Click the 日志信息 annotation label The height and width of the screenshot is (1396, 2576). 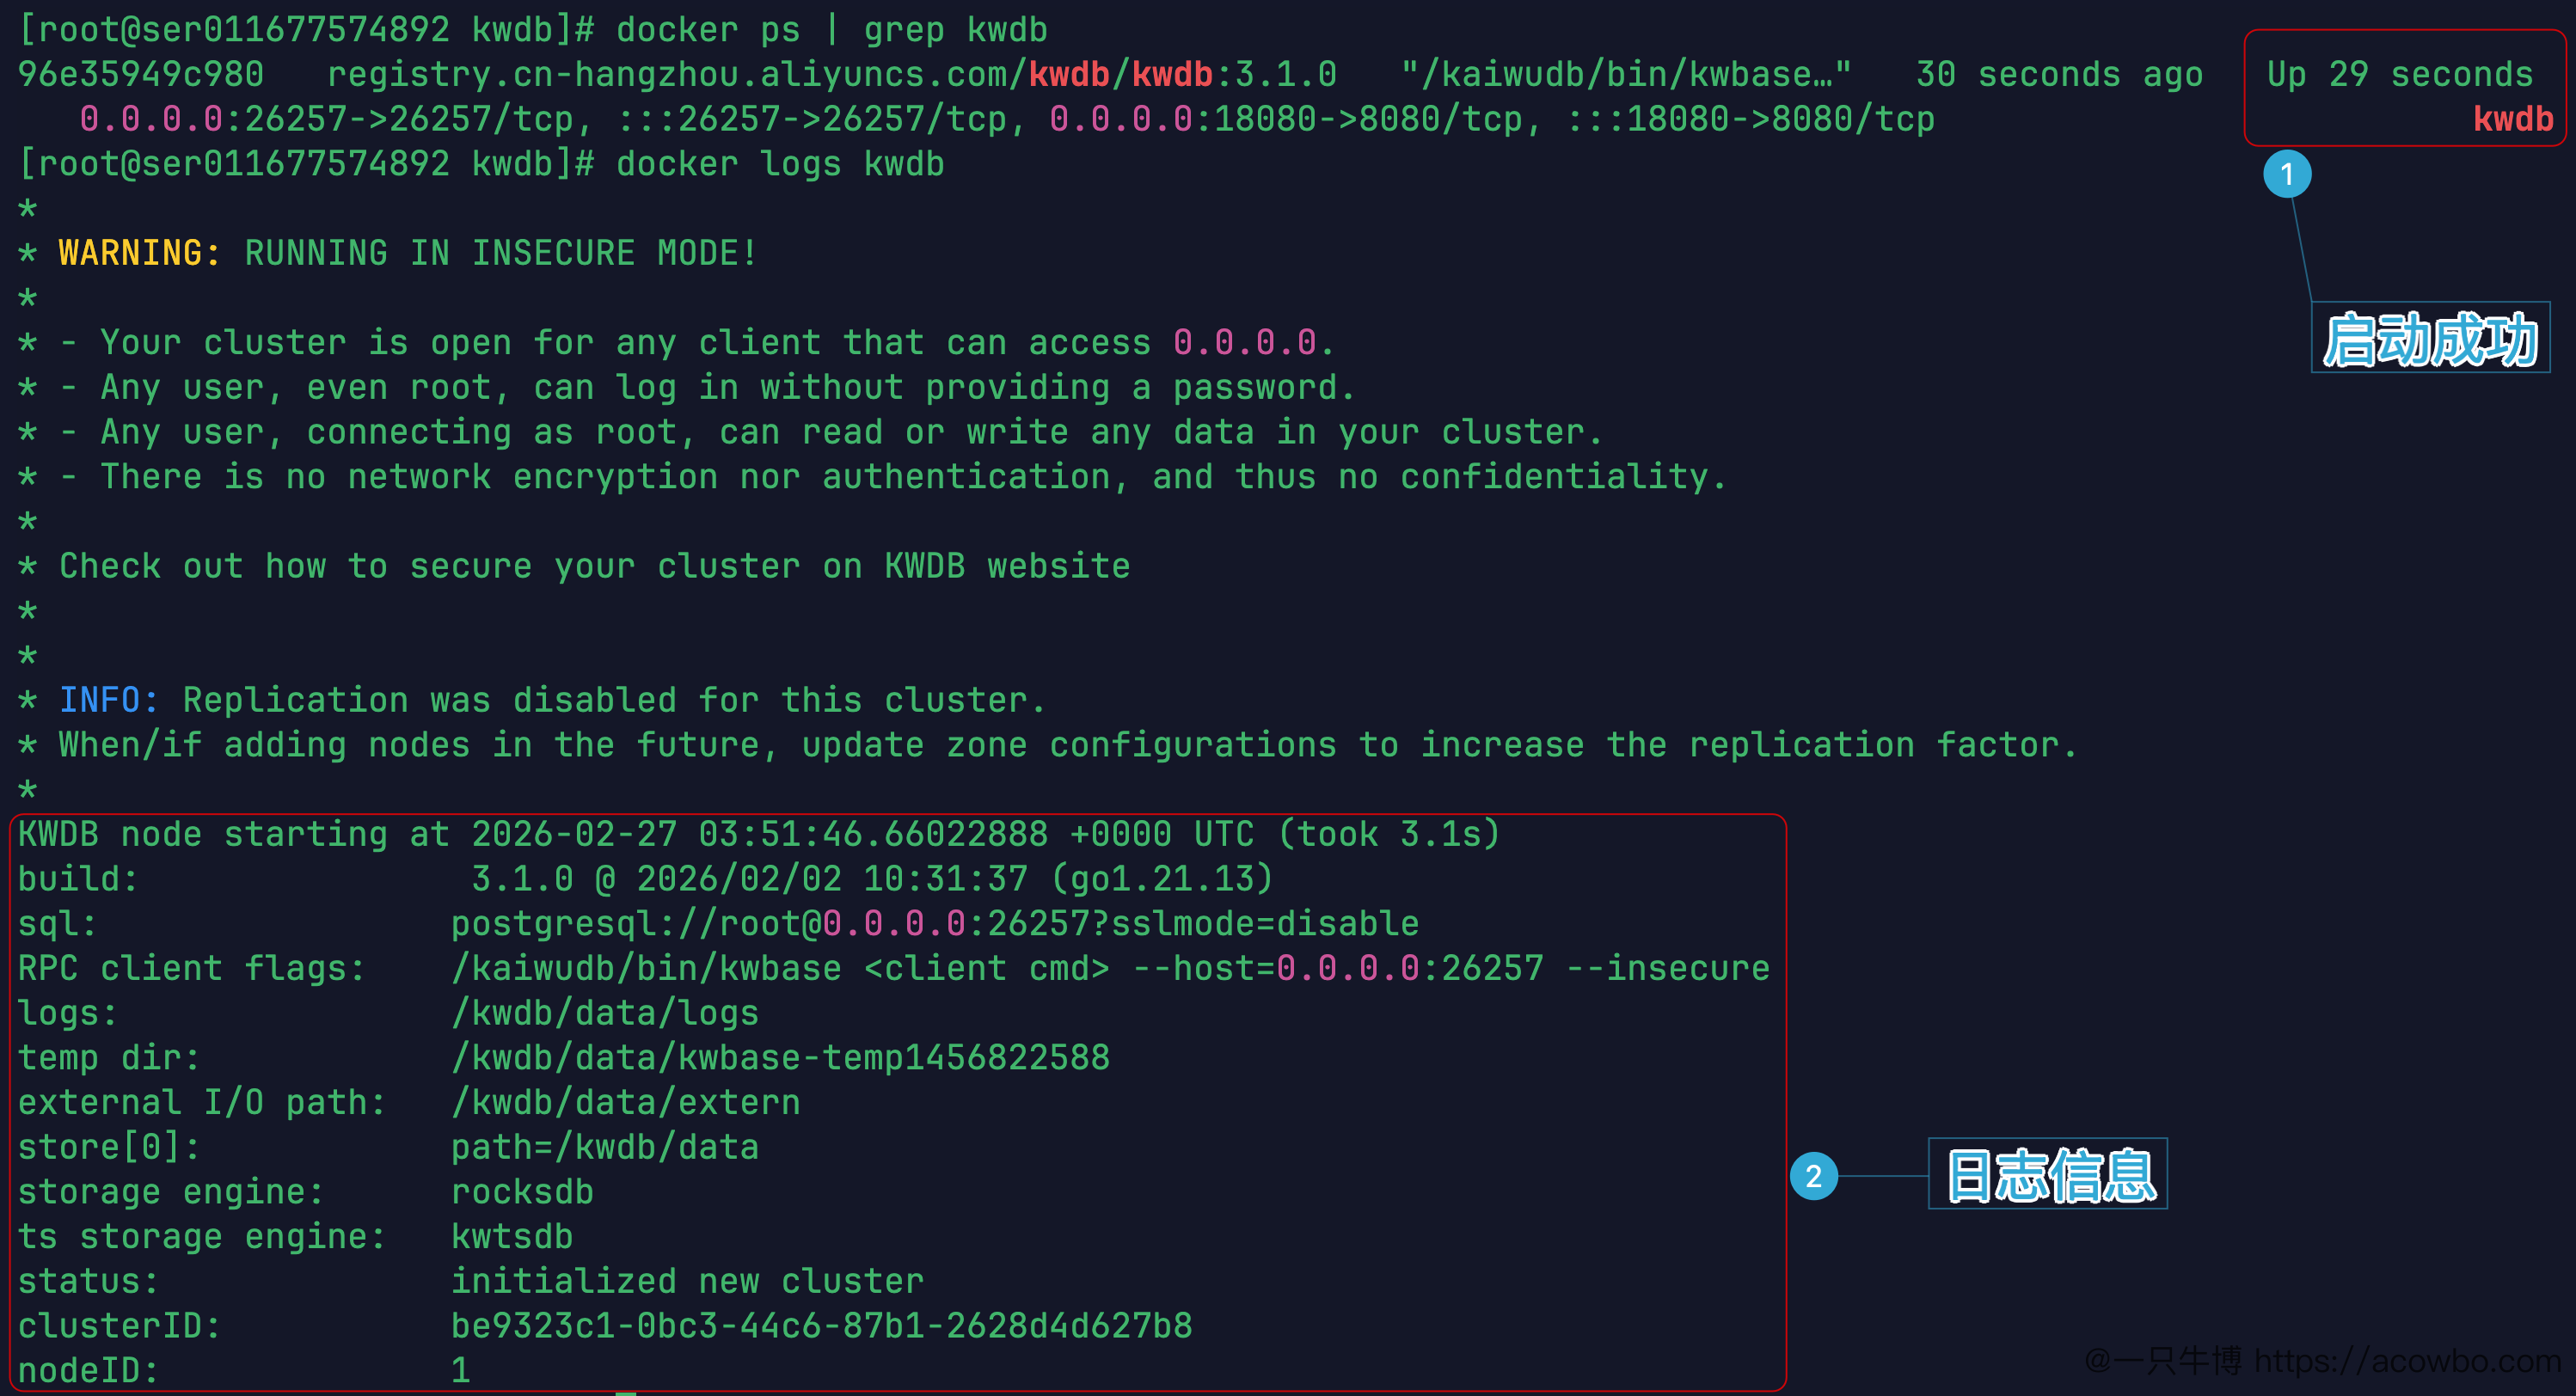(x=2048, y=1174)
